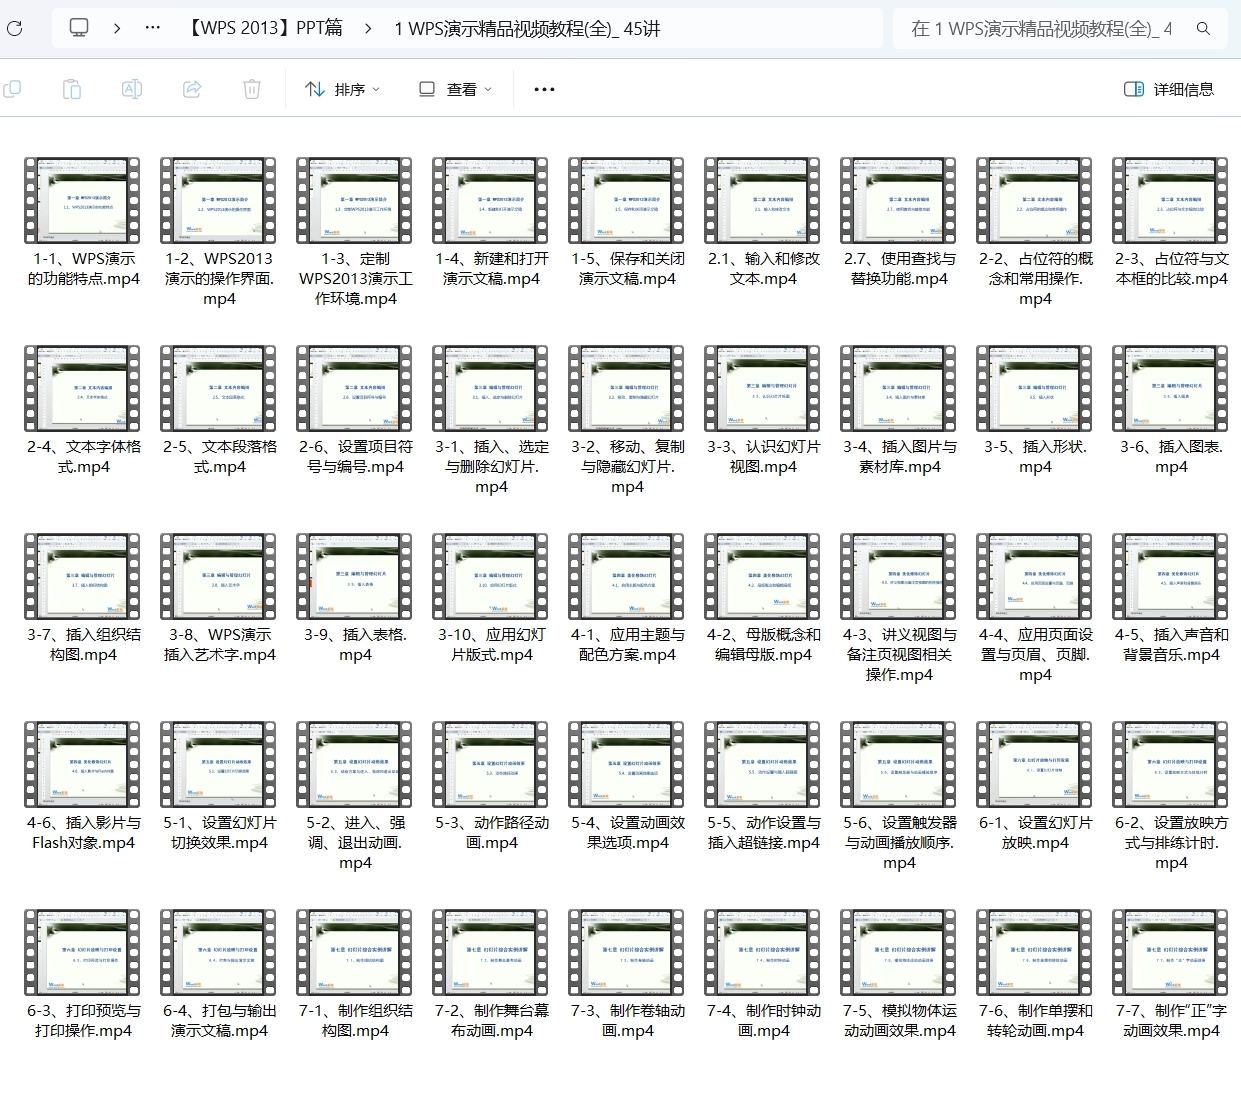
Task: Click the Share toolbar icon
Action: [192, 89]
